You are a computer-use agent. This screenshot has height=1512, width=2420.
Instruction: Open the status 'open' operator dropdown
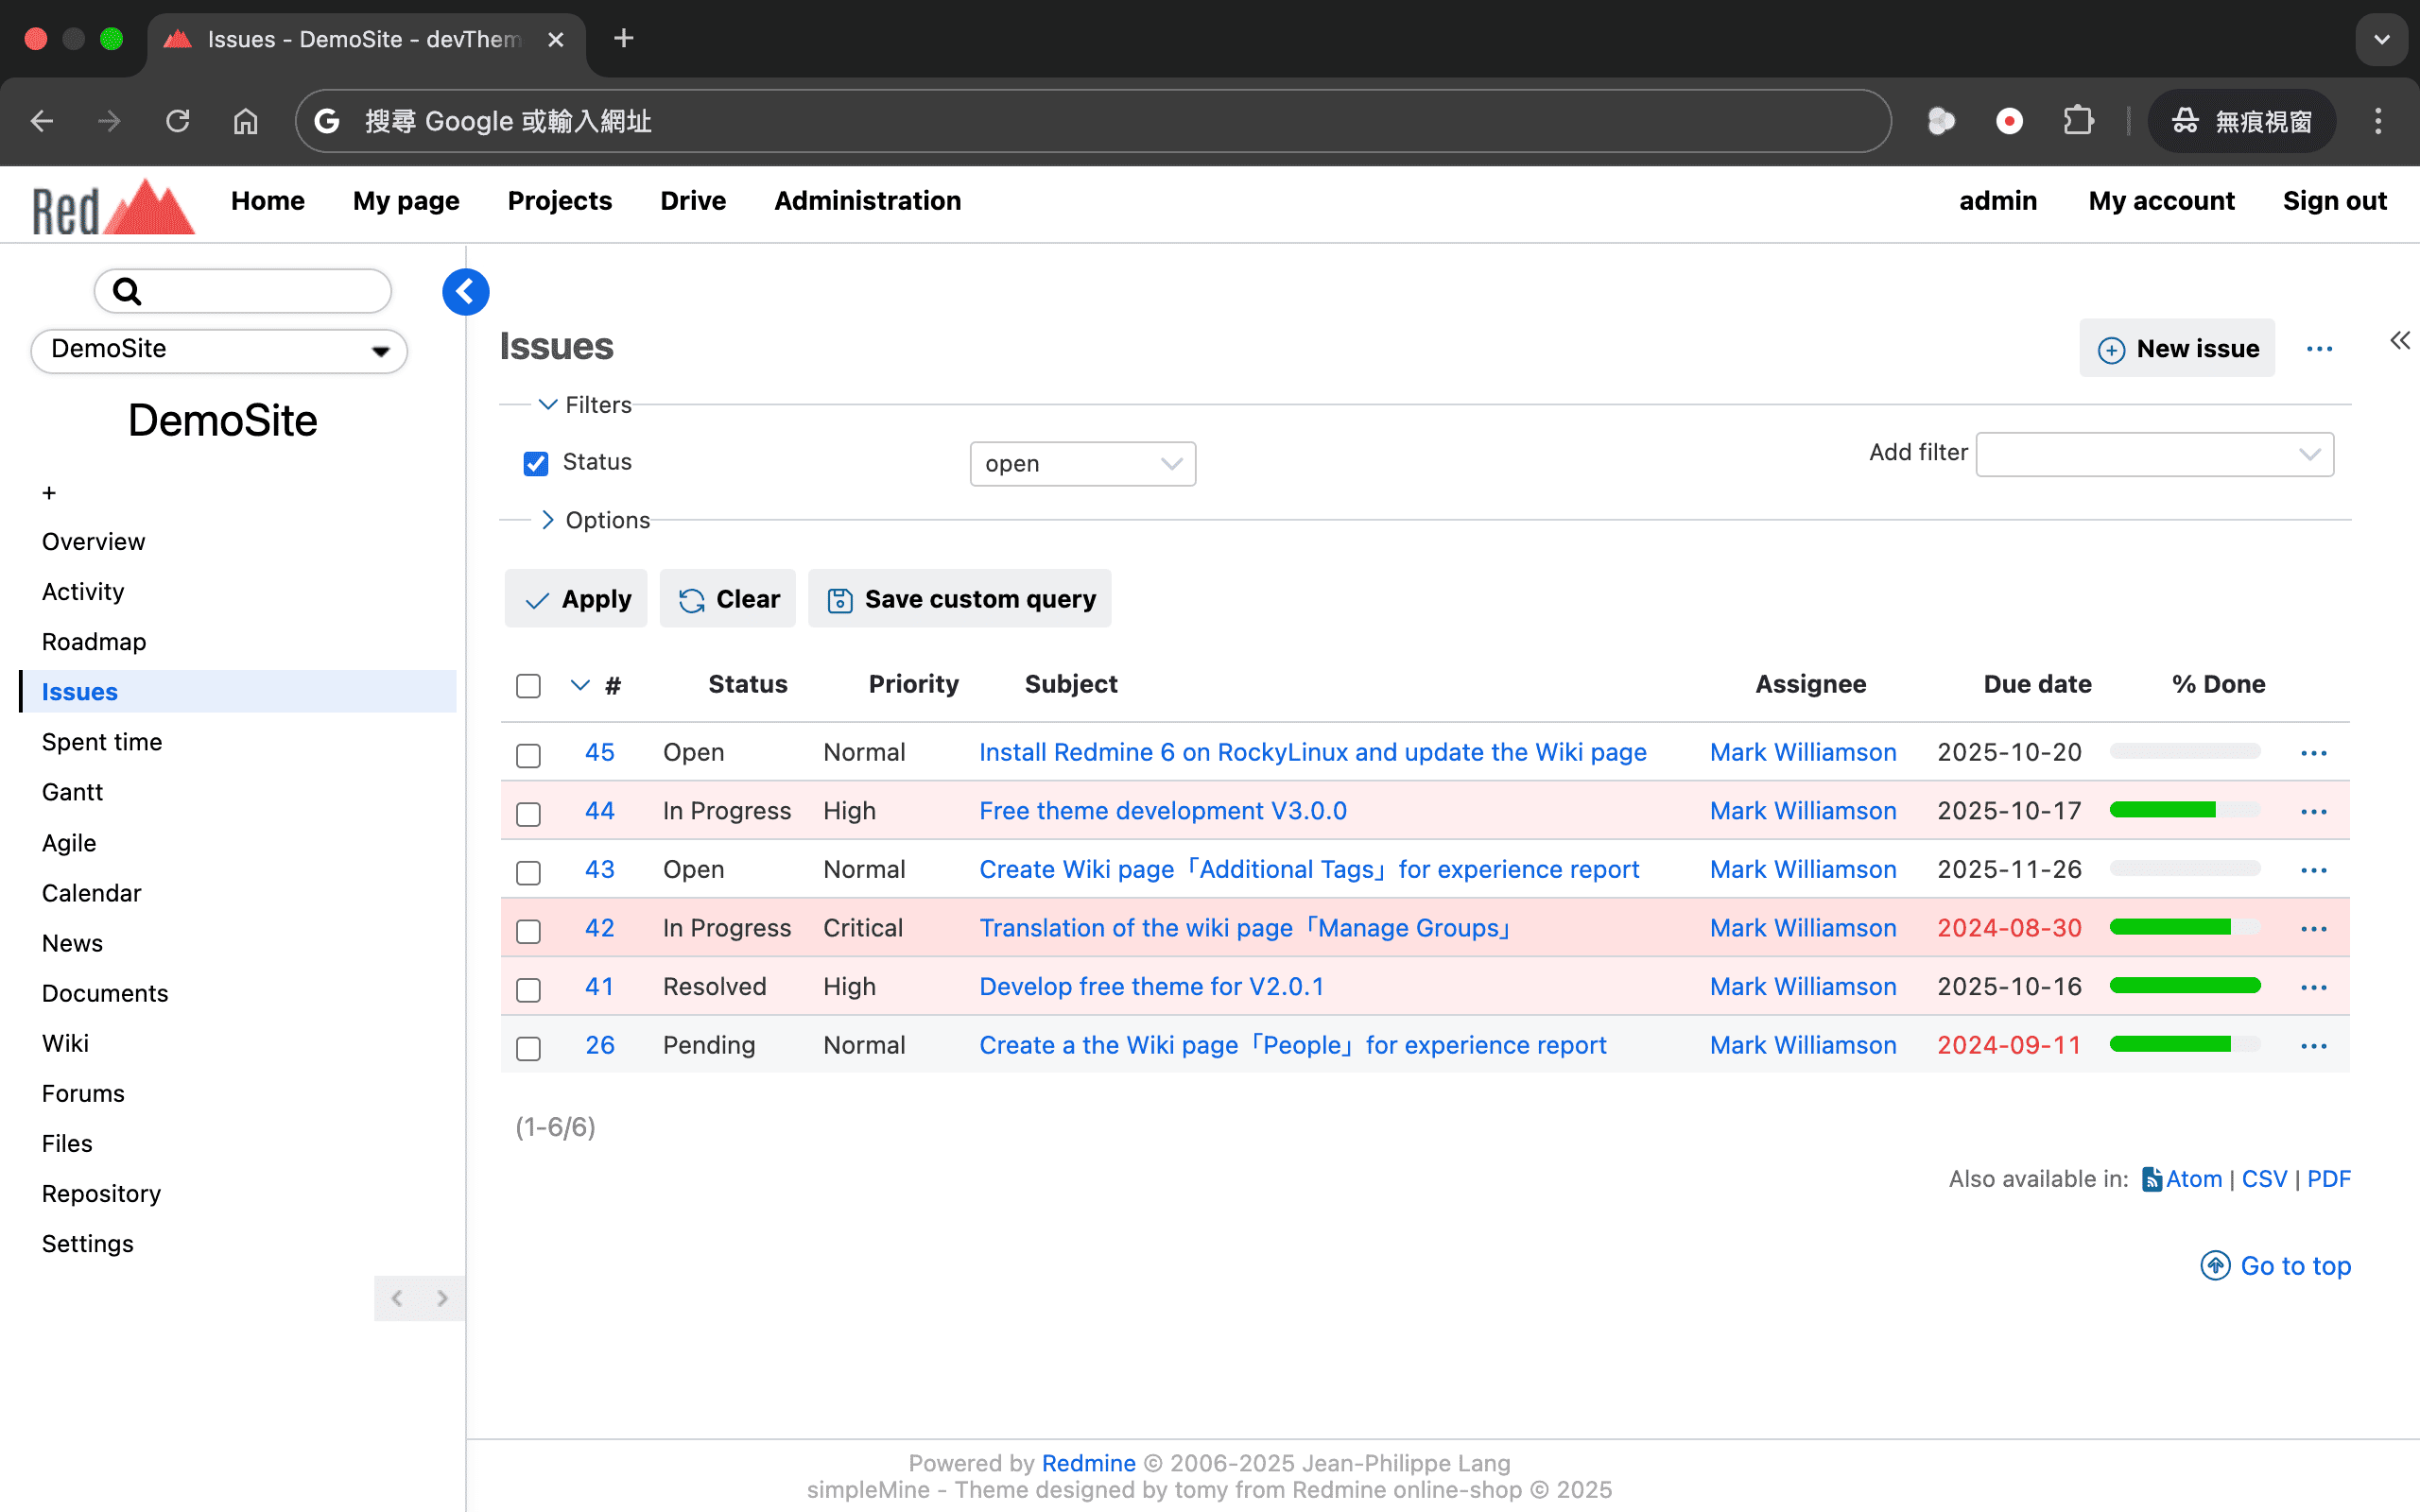1082,464
